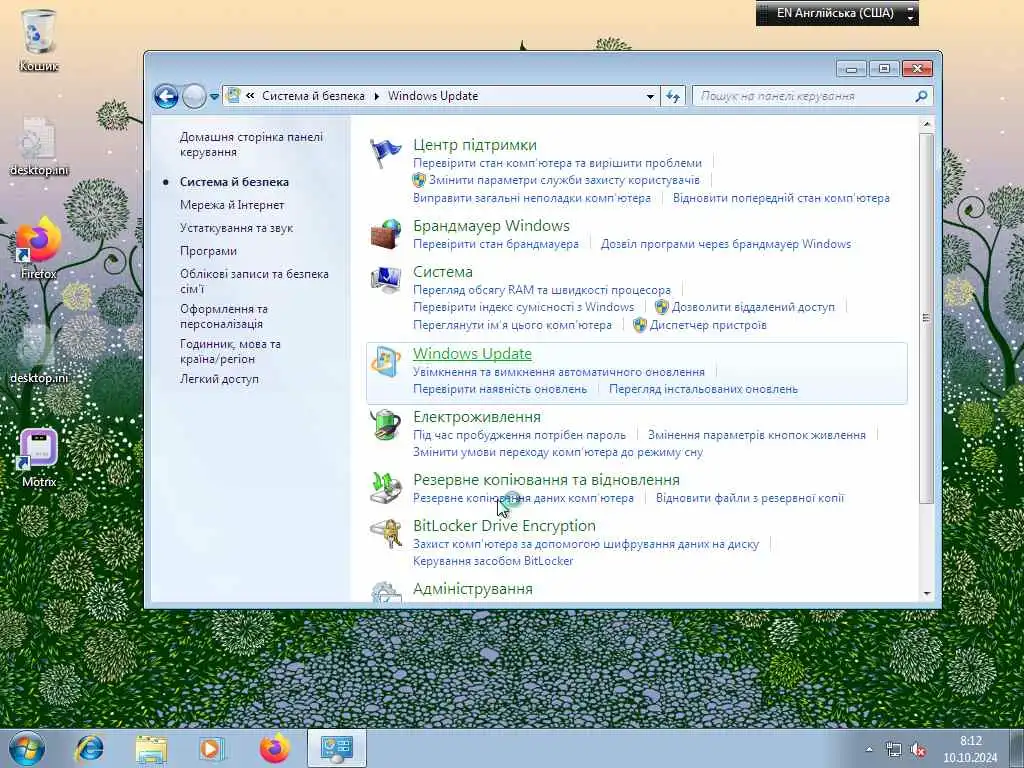Expand the arrow after Система й безпека breadcrumb
Viewport: 1024px width, 768px height.
tap(377, 96)
